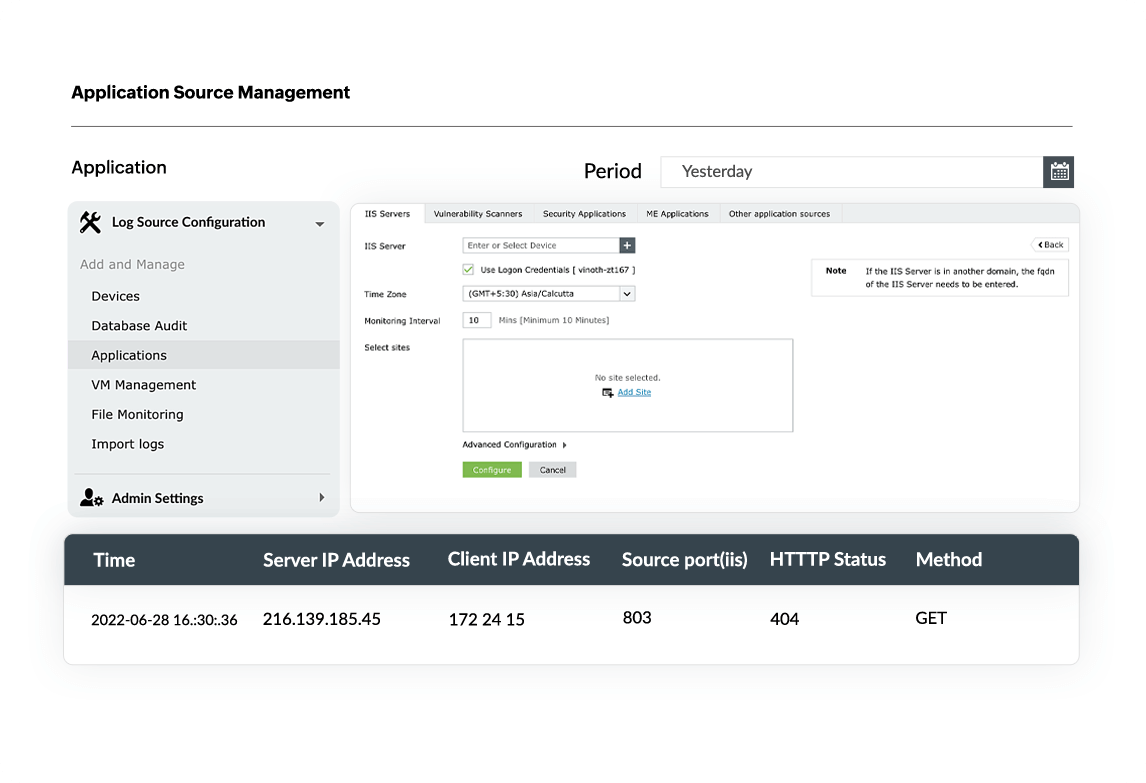This screenshot has width=1146, height=783.
Task: Click the green Configure button
Action: click(x=492, y=470)
